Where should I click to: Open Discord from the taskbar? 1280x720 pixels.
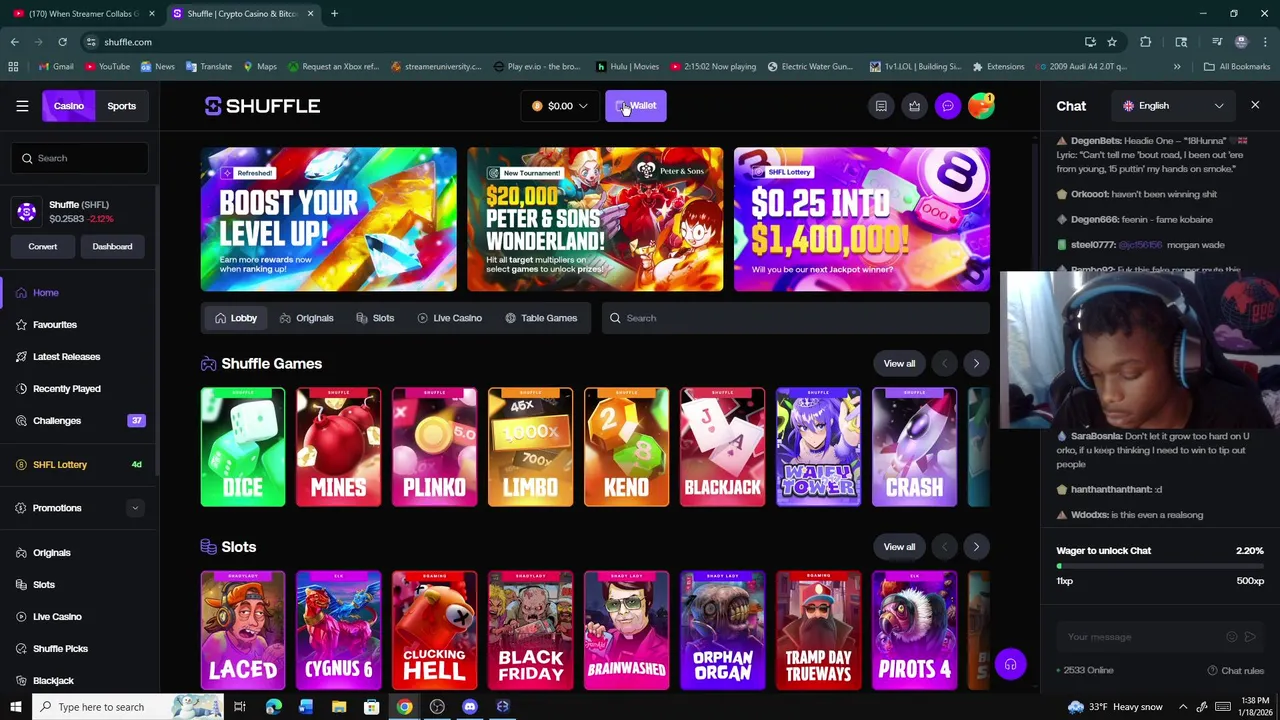[x=470, y=707]
